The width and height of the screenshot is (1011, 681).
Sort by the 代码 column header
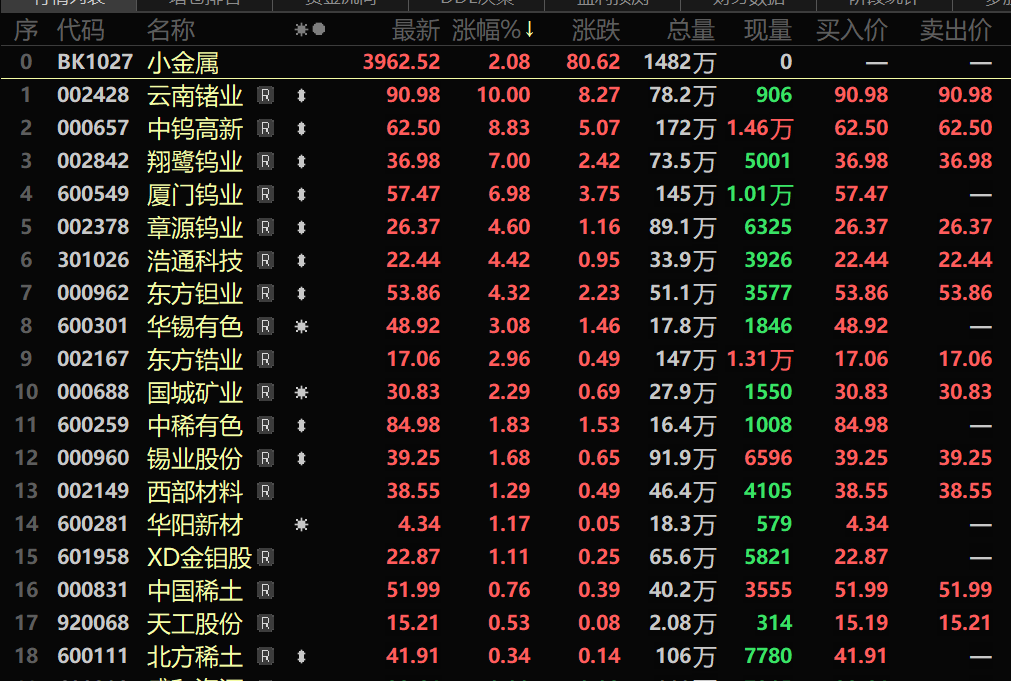81,30
